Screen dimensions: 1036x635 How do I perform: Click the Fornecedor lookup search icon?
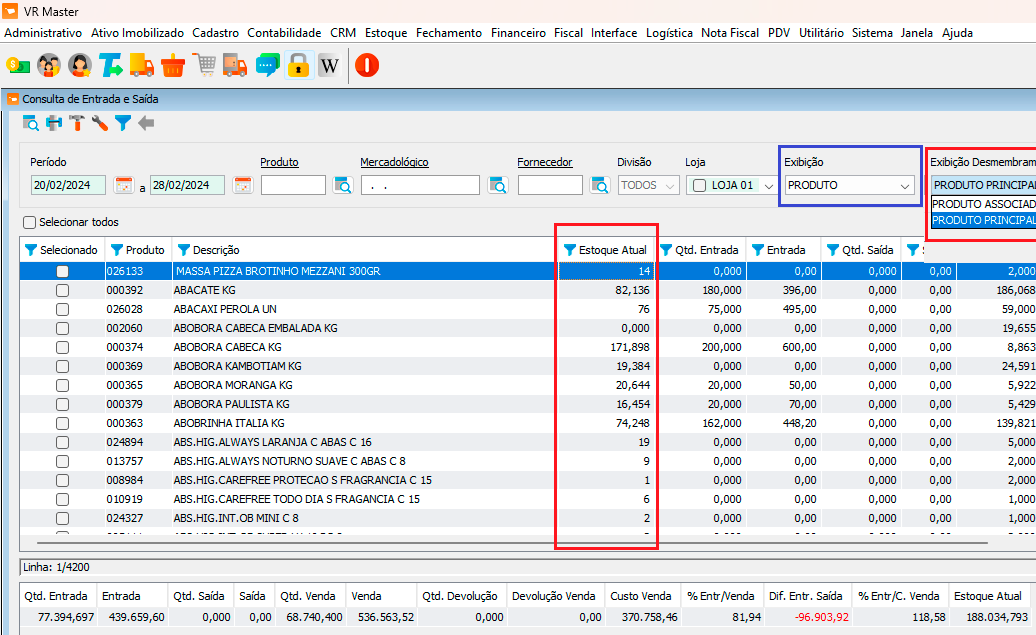[x=600, y=185]
